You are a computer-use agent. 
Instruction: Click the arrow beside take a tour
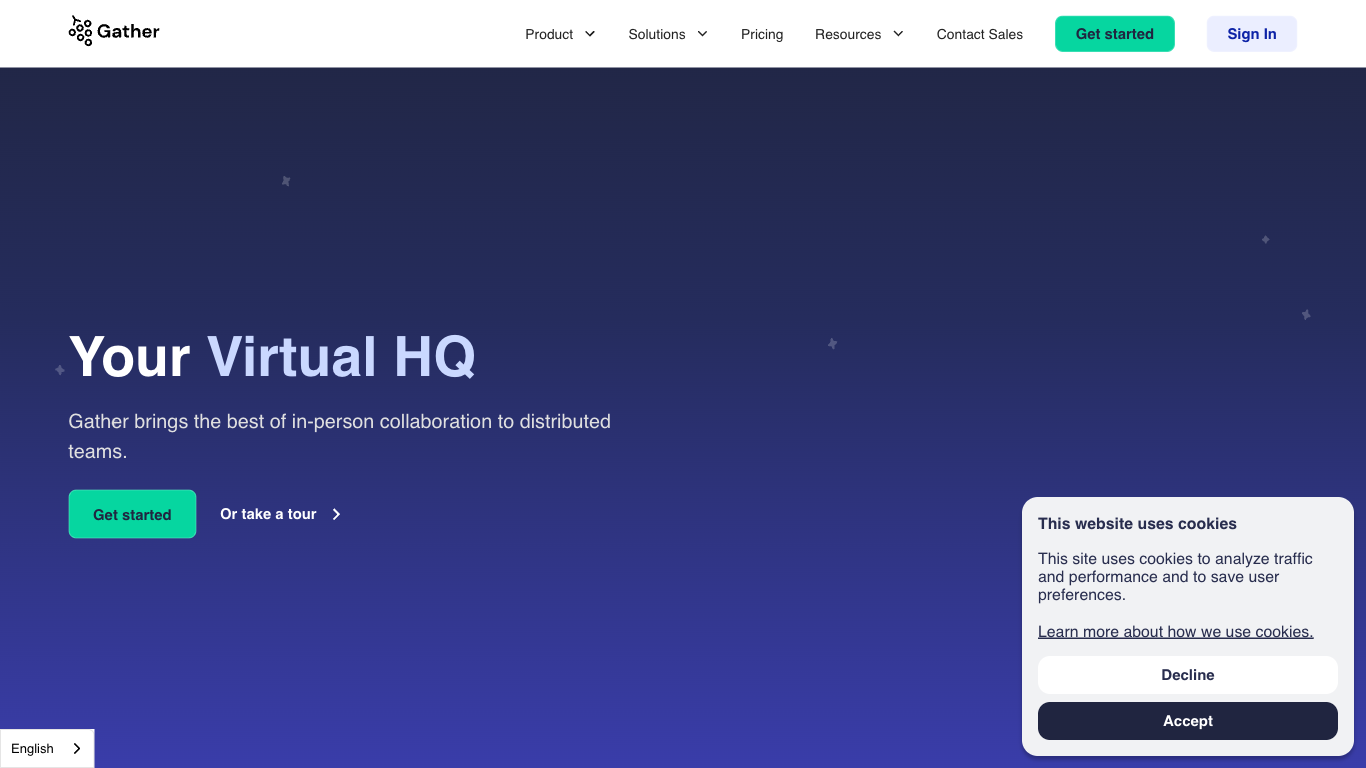(336, 514)
